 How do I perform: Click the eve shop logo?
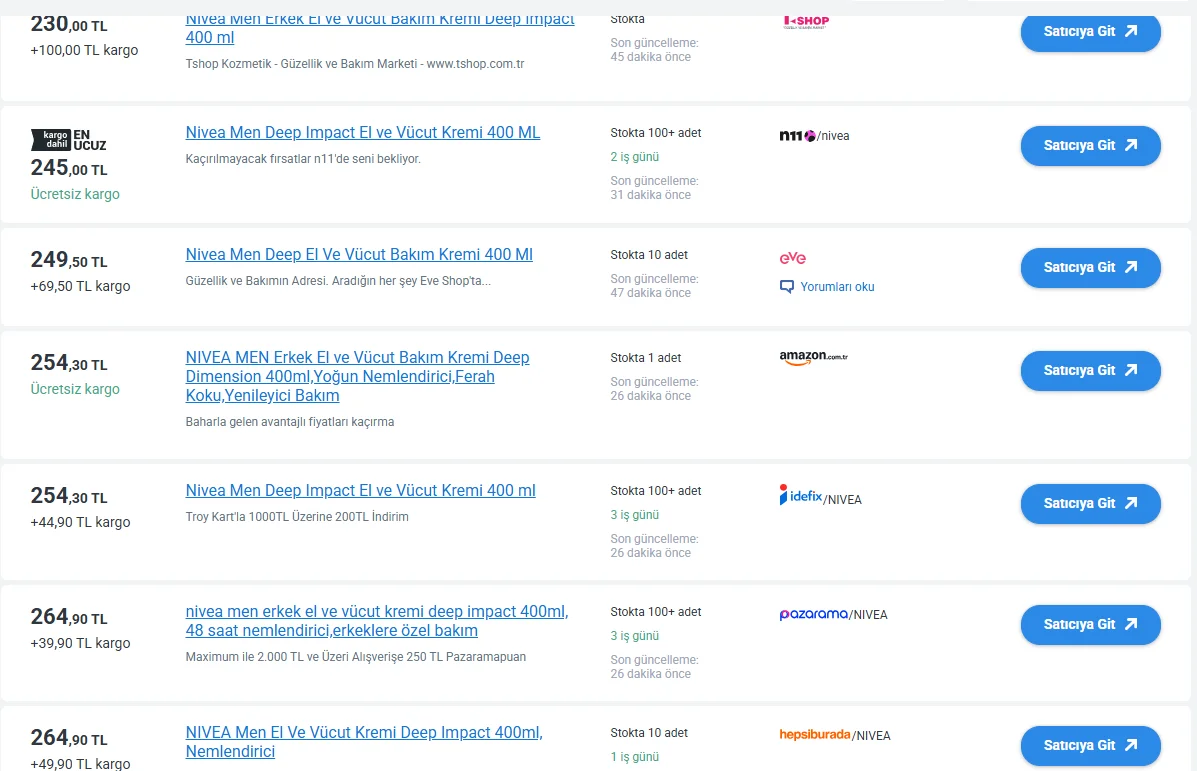(x=792, y=258)
